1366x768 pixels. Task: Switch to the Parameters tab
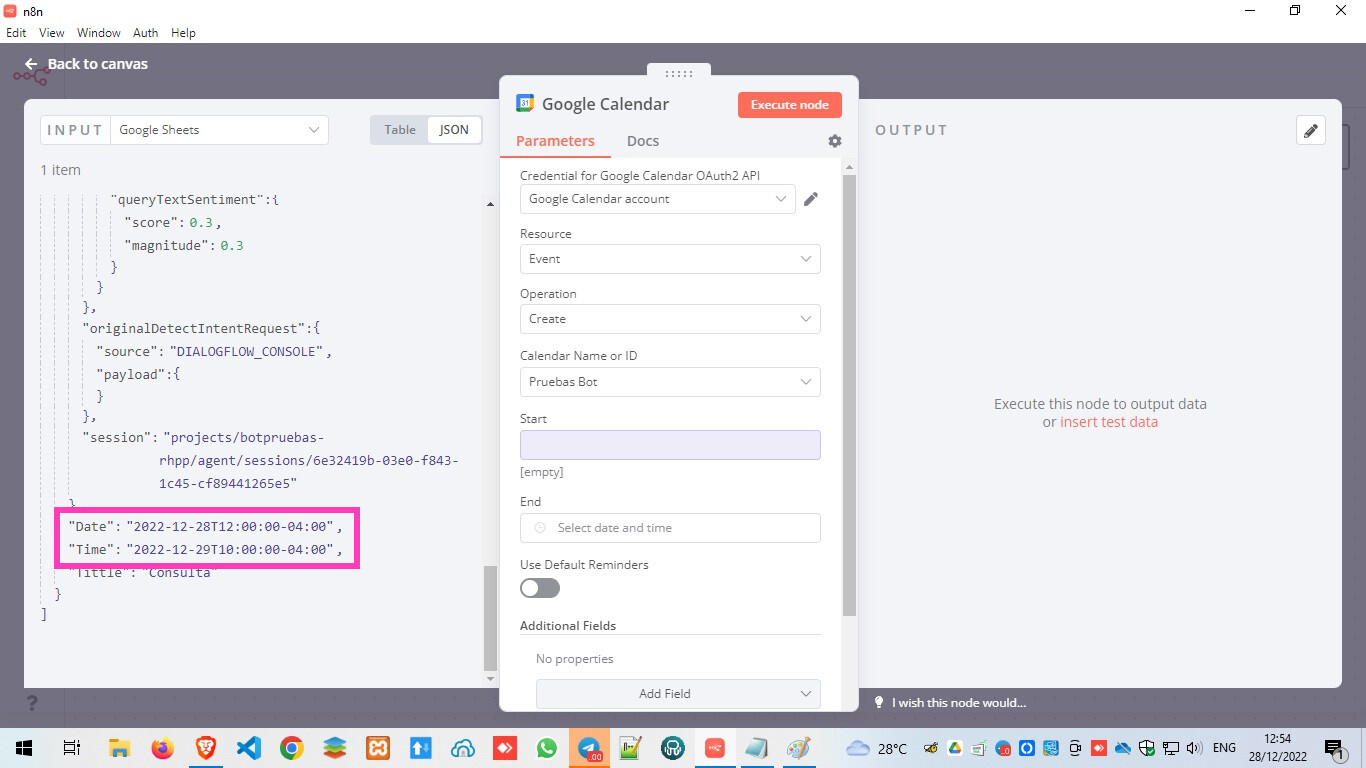click(555, 141)
